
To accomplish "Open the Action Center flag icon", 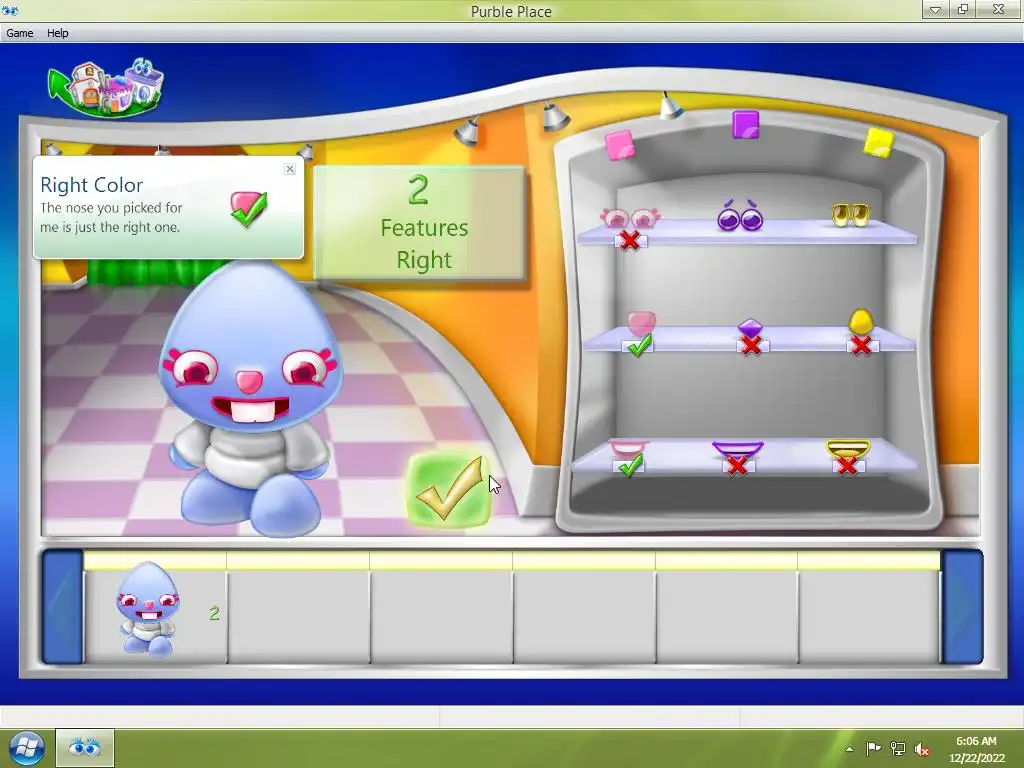I will [873, 748].
